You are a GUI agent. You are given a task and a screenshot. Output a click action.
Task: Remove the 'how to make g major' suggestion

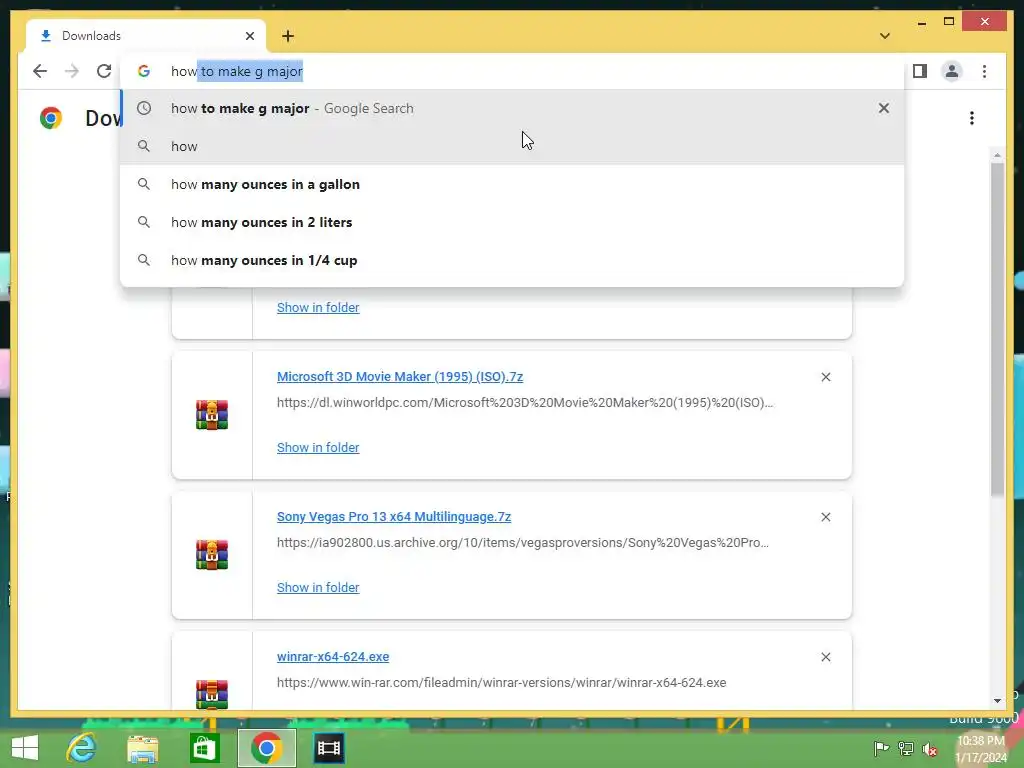(x=884, y=108)
